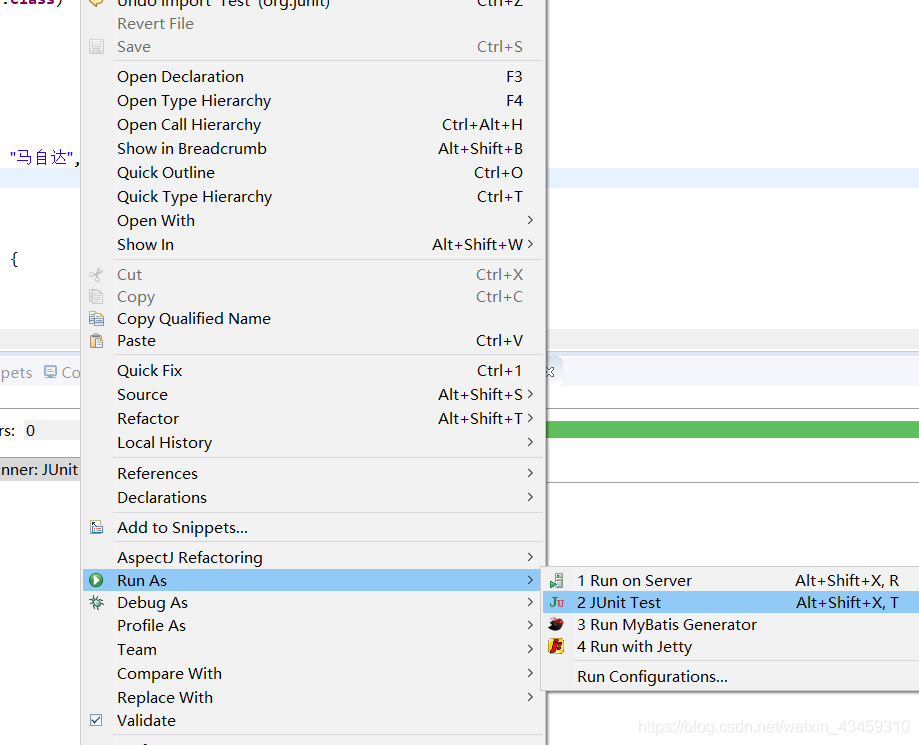Viewport: 919px width, 745px height.
Task: Select Open Call Hierarchy
Action: pyautogui.click(x=312, y=125)
